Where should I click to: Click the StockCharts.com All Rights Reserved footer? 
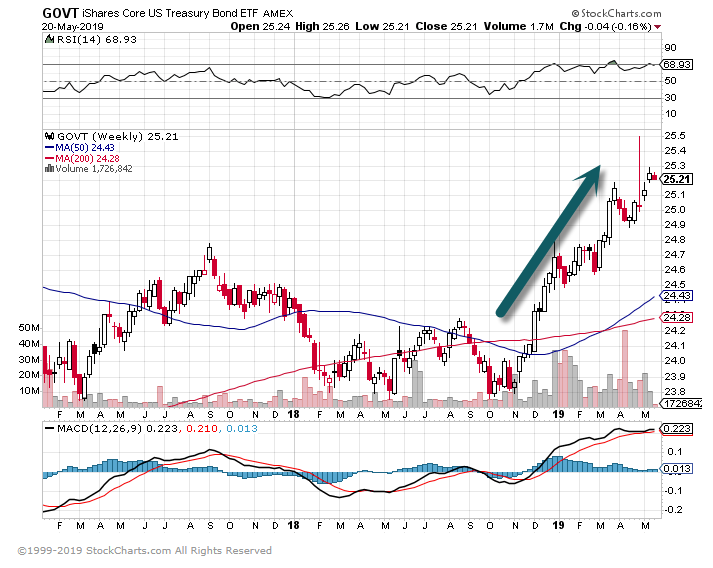click(145, 551)
